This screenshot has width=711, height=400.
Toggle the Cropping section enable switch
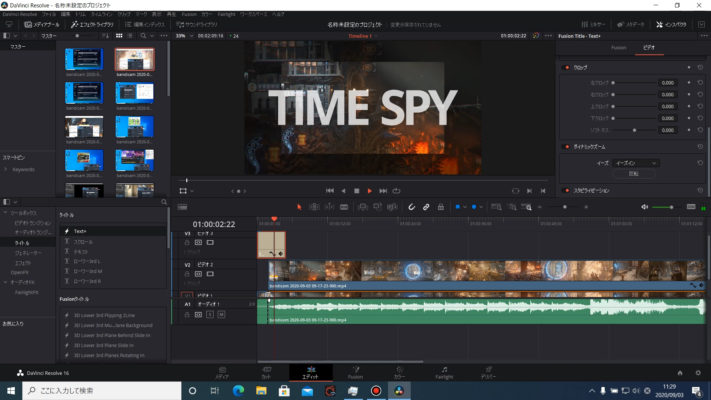pos(567,68)
